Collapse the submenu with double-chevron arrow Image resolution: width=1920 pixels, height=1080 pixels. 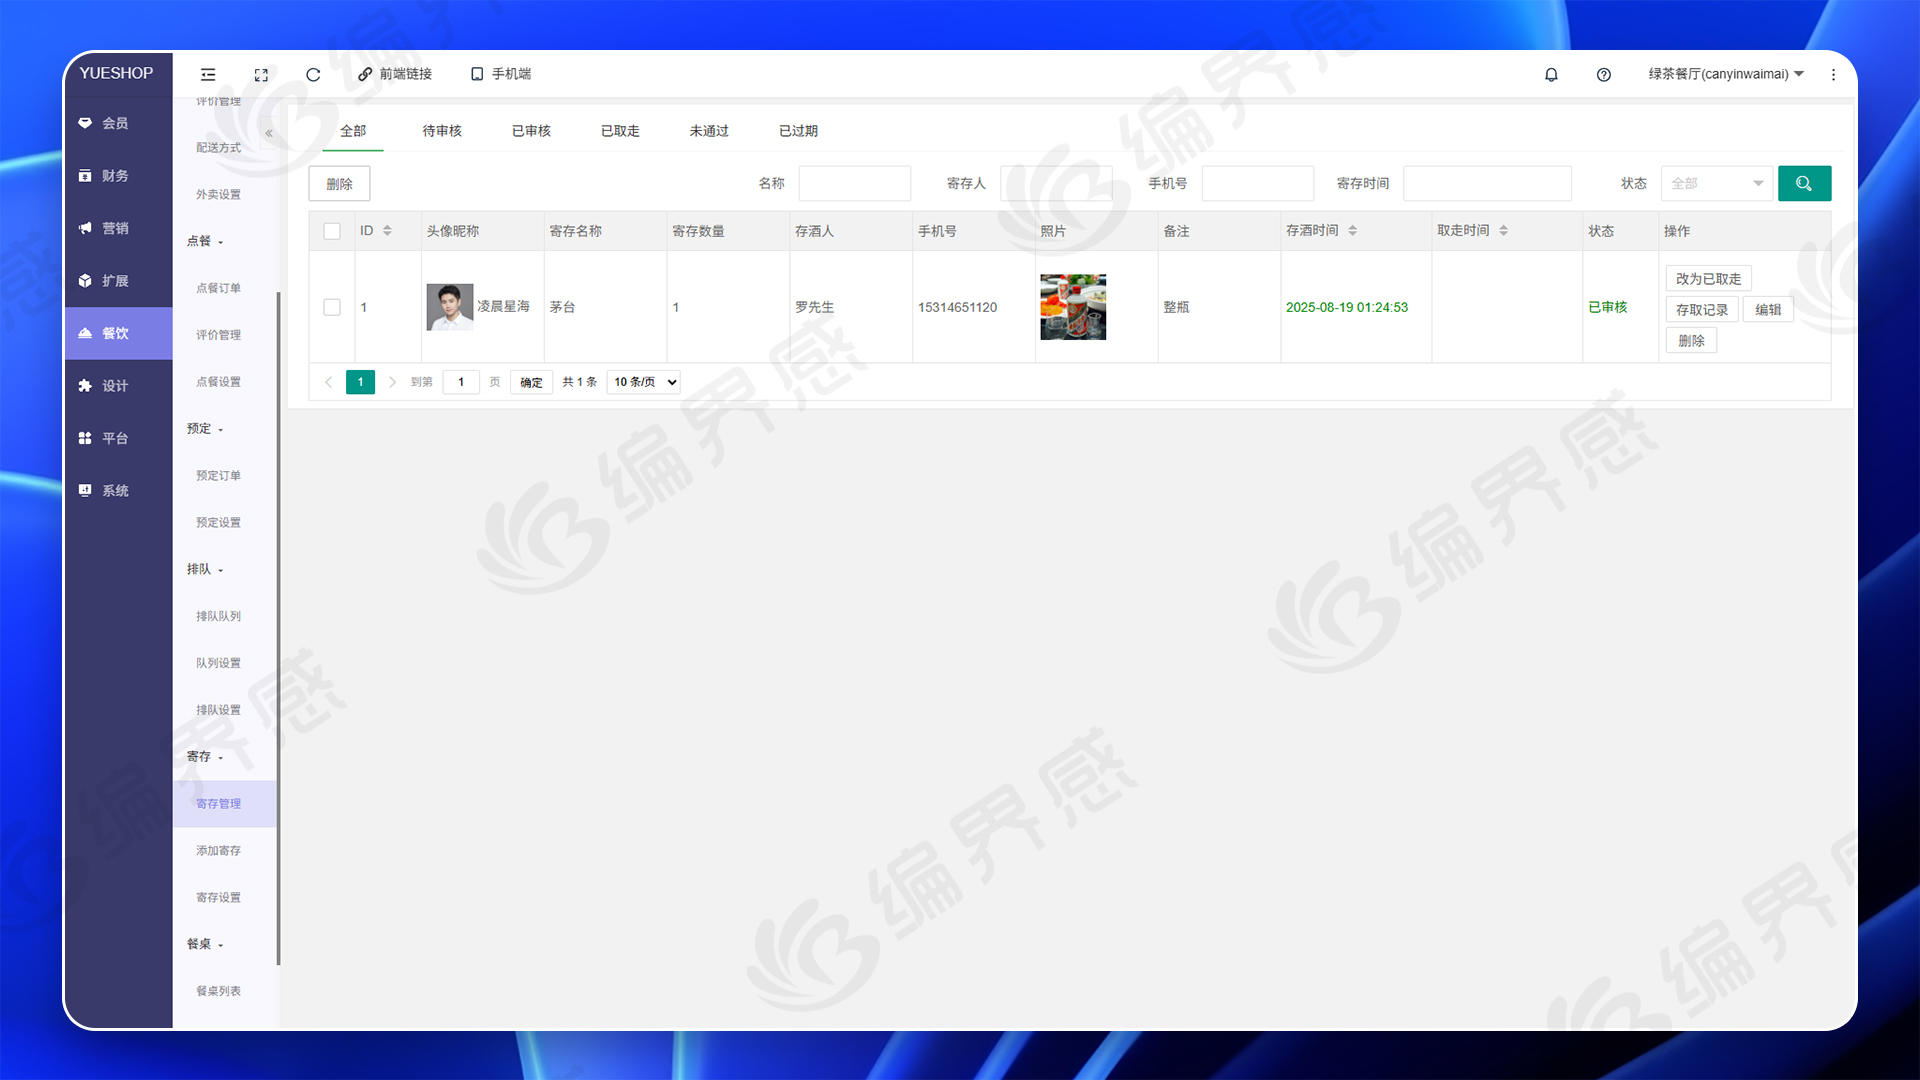coord(268,133)
